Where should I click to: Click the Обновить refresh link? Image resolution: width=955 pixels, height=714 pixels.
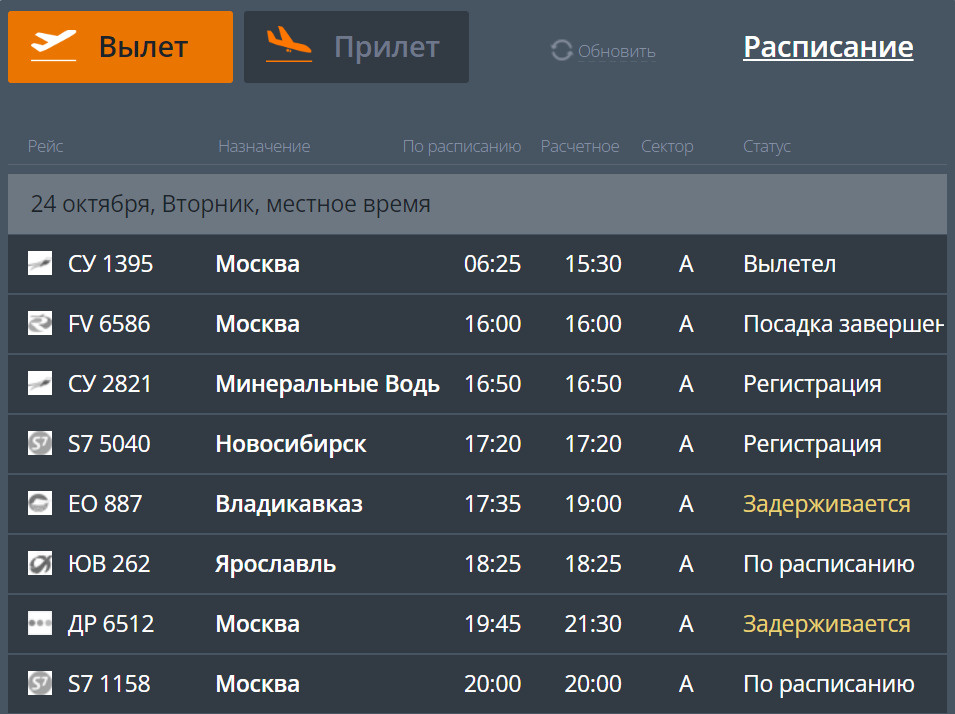(x=616, y=52)
